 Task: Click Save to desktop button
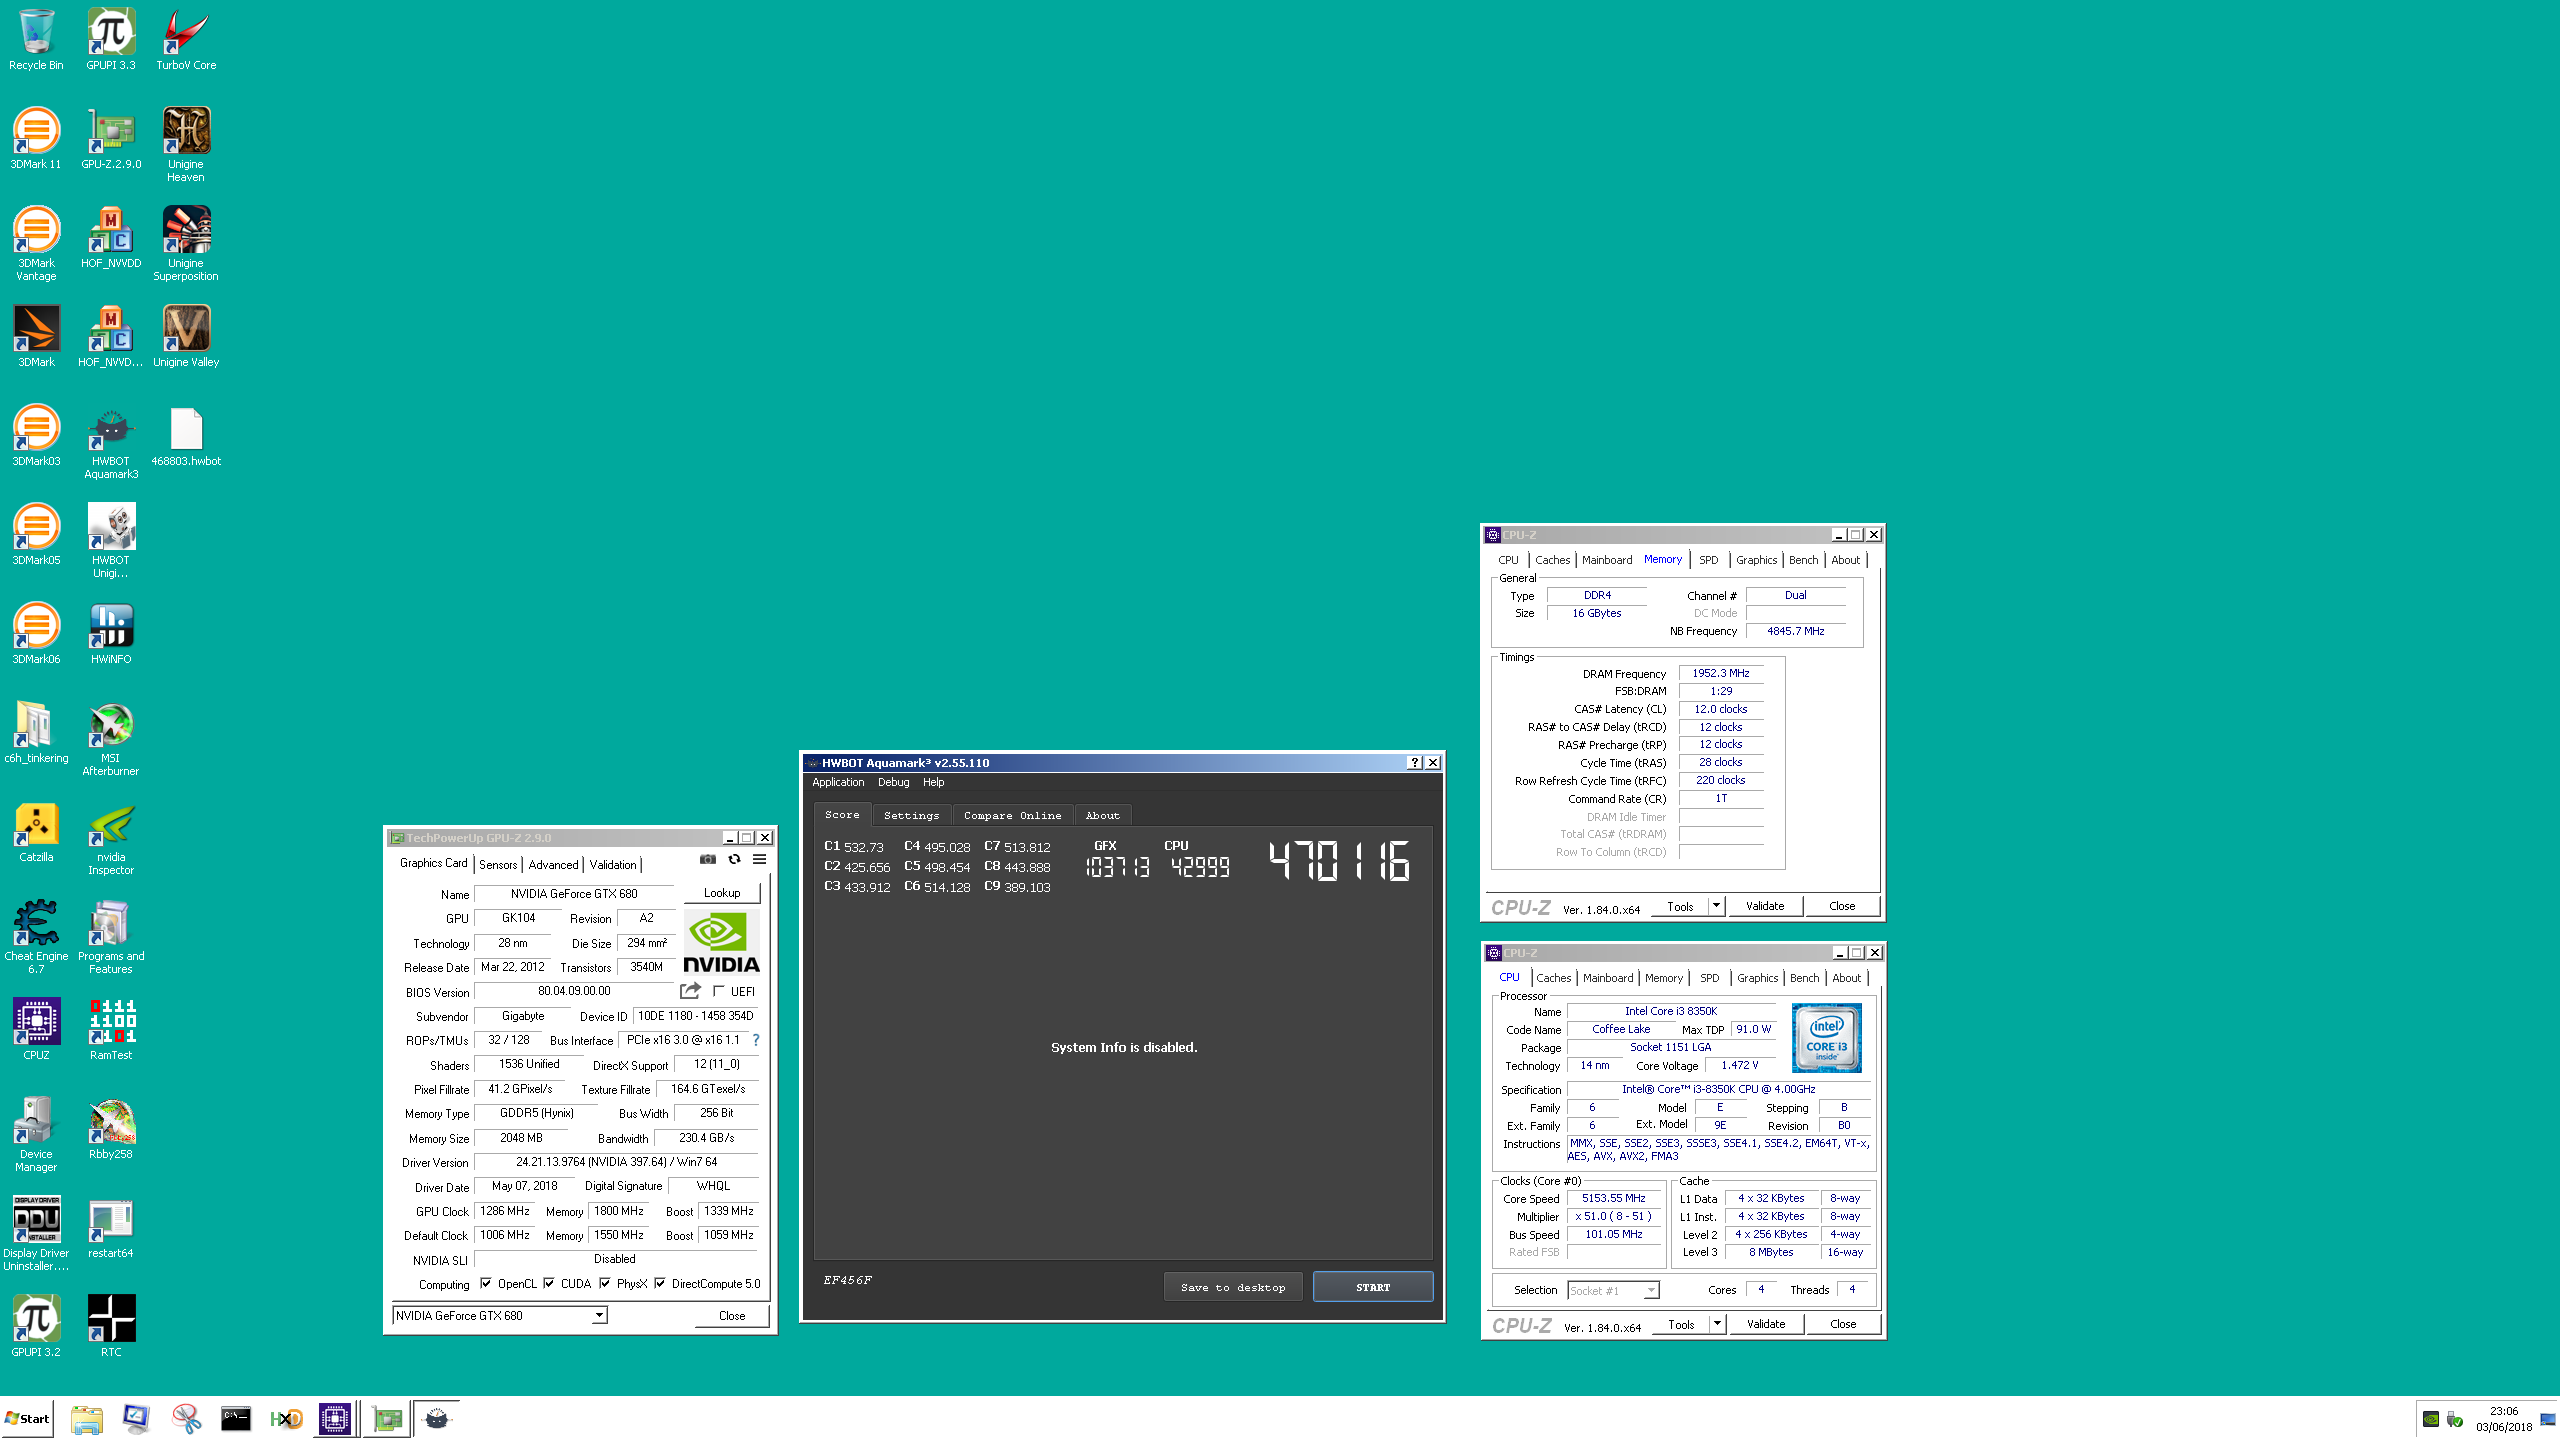click(x=1233, y=1287)
